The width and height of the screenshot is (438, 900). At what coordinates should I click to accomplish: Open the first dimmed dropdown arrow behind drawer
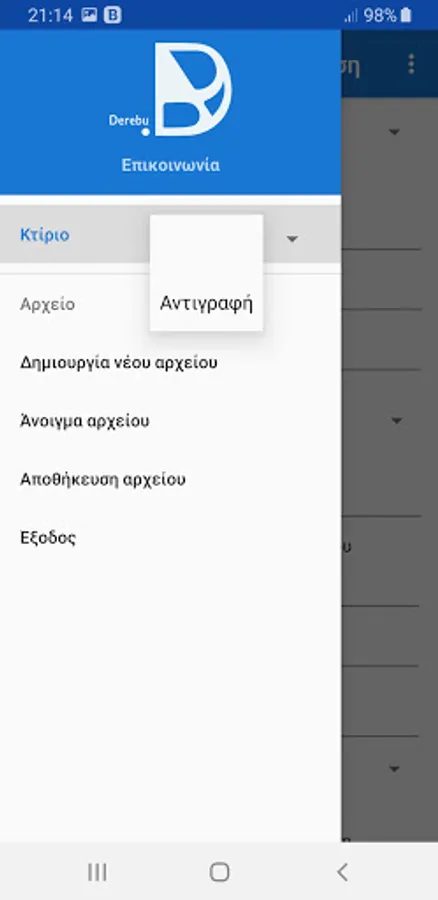pyautogui.click(x=394, y=132)
